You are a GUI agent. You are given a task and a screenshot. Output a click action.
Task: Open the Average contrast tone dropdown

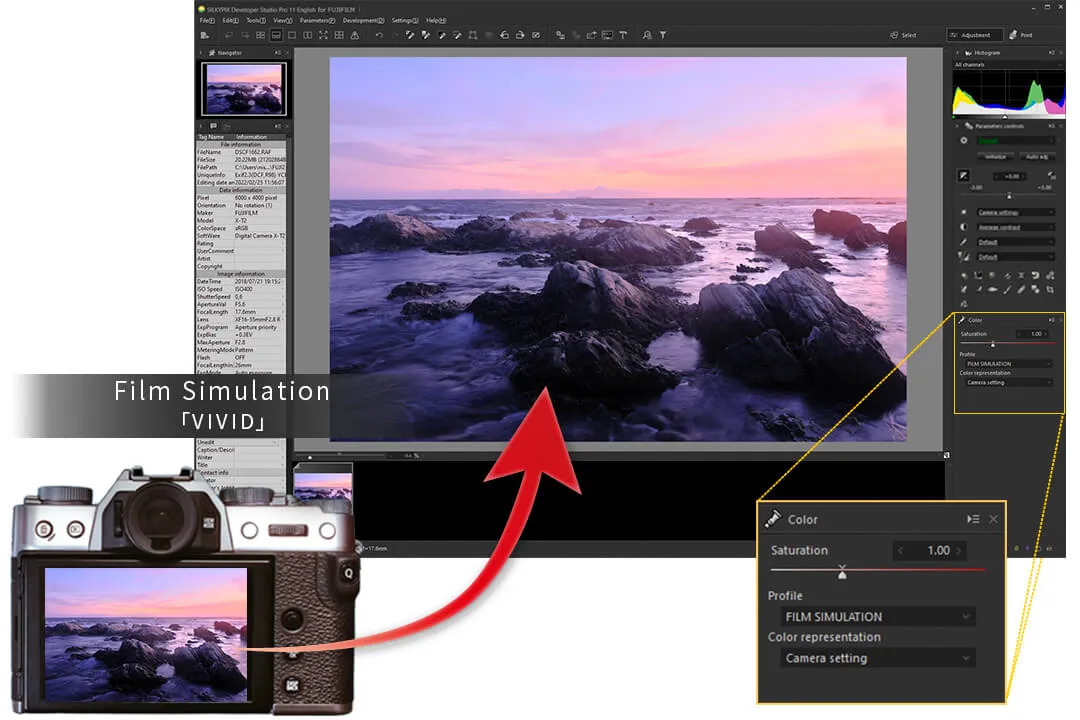click(1015, 227)
